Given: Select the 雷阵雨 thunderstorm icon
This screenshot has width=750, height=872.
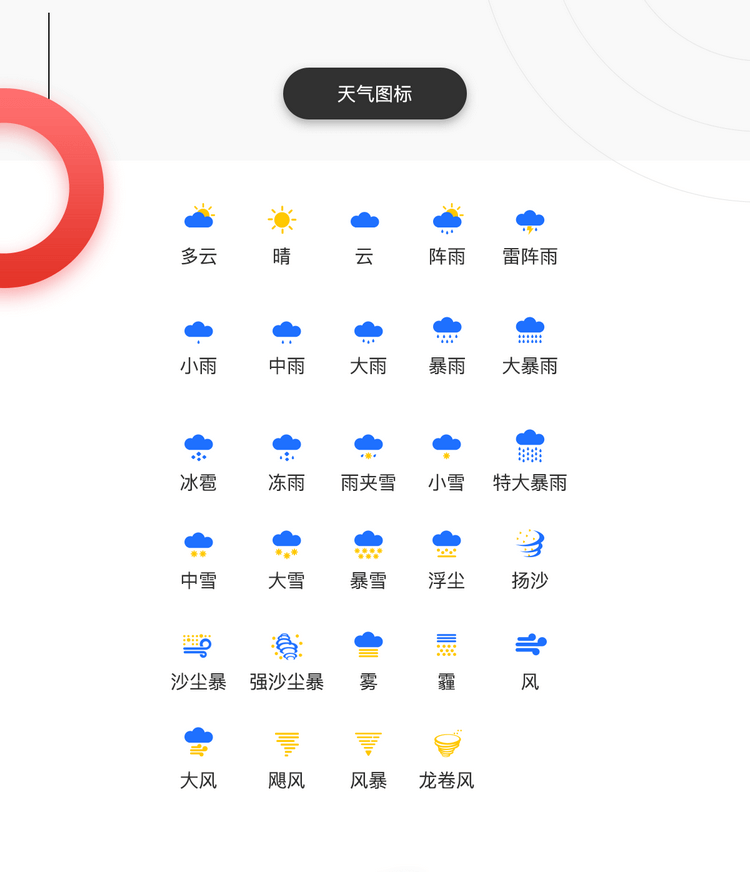Looking at the screenshot, I should click(x=530, y=222).
